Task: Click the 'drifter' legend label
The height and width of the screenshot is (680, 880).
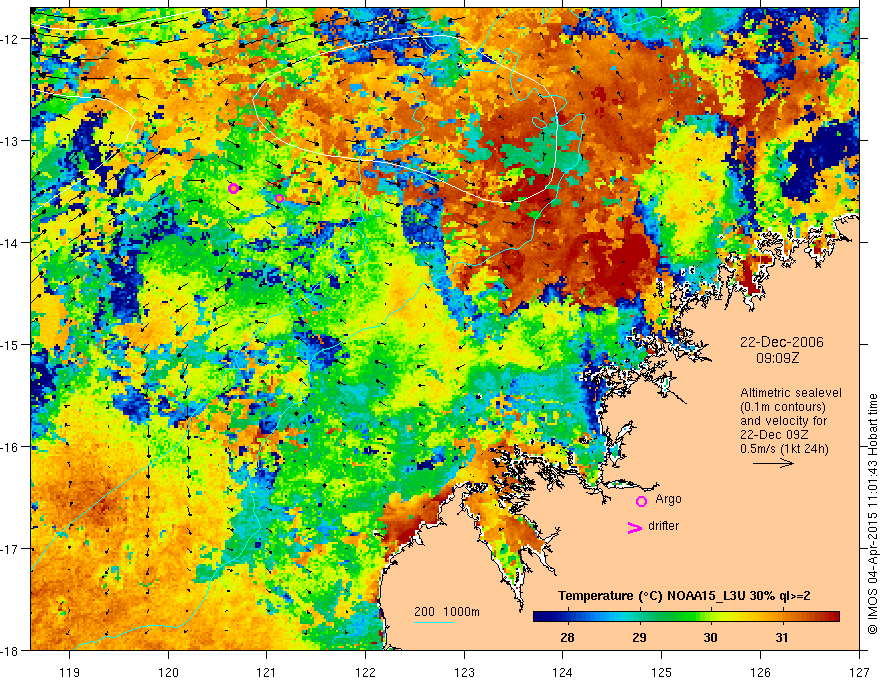Action: coord(663,526)
